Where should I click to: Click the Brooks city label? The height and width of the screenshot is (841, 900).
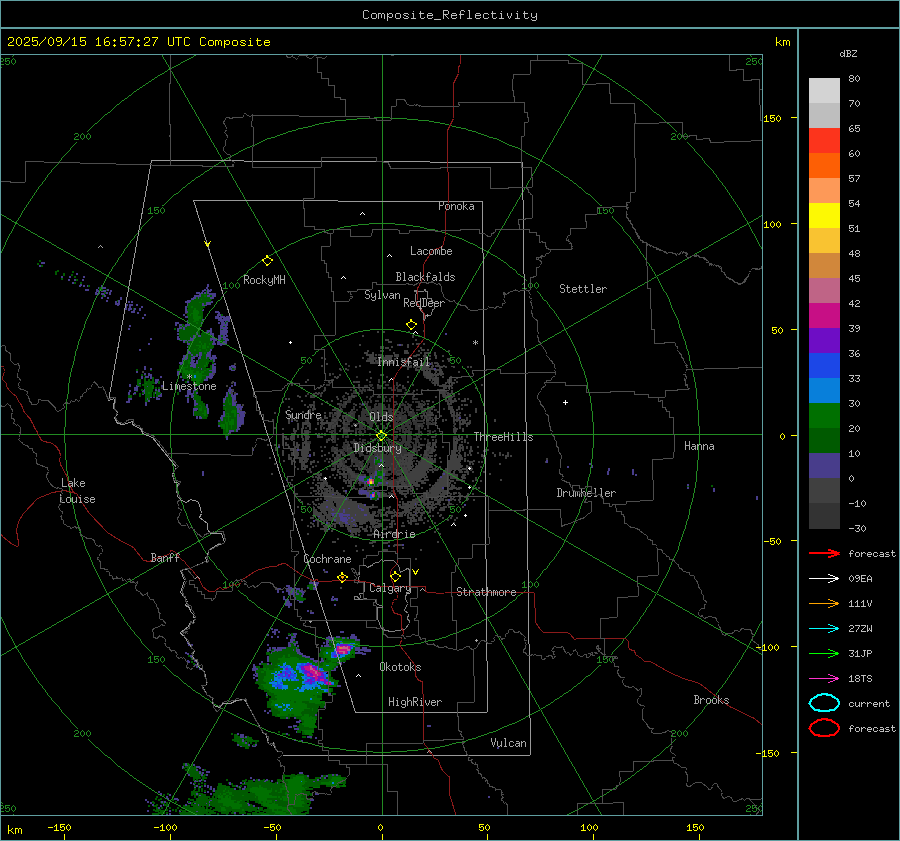click(x=711, y=700)
